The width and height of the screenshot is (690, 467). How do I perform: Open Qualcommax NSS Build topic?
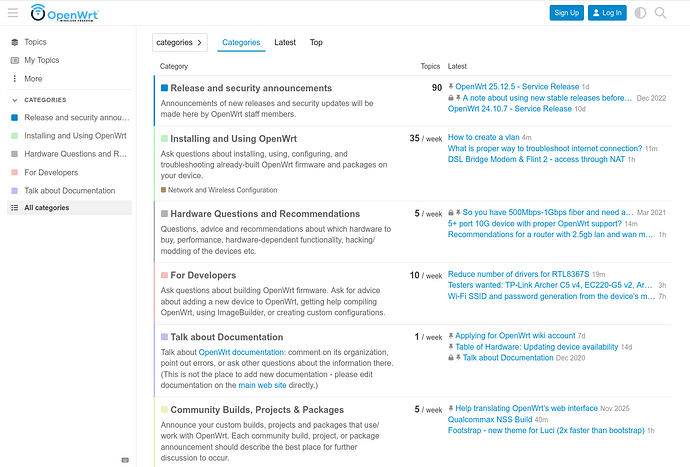pos(490,419)
